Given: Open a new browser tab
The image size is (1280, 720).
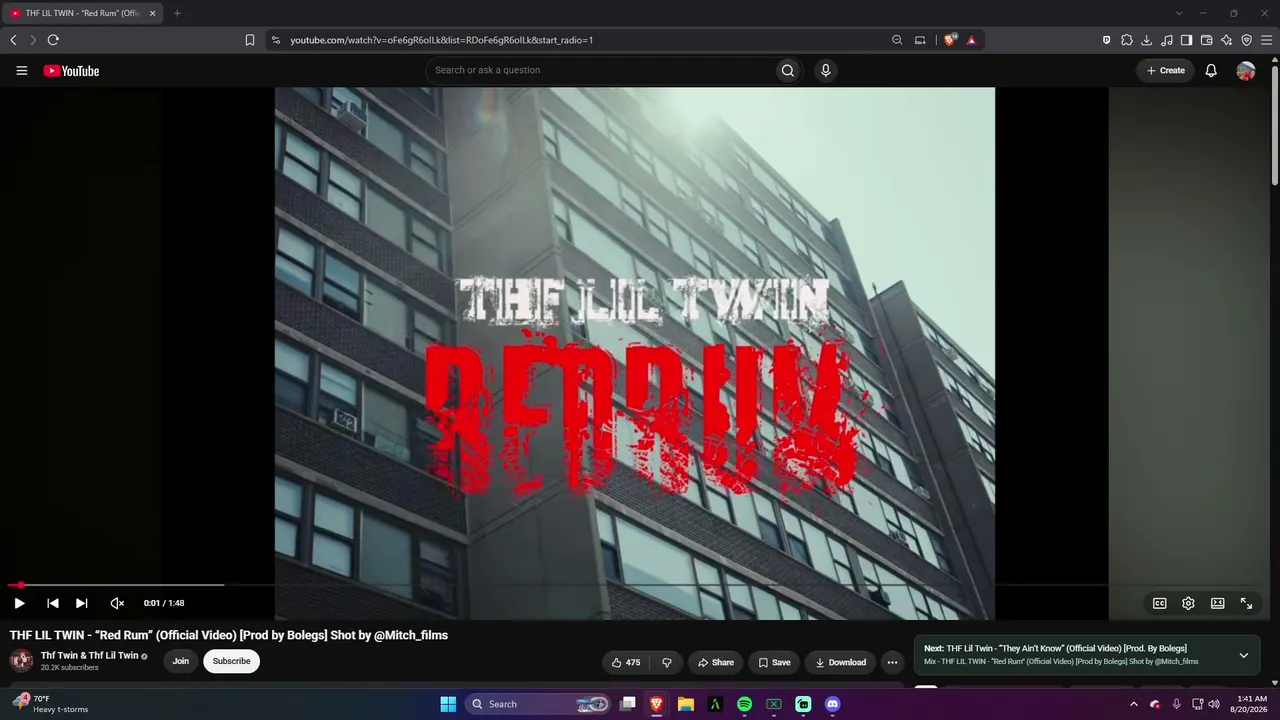Looking at the screenshot, I should [x=177, y=13].
